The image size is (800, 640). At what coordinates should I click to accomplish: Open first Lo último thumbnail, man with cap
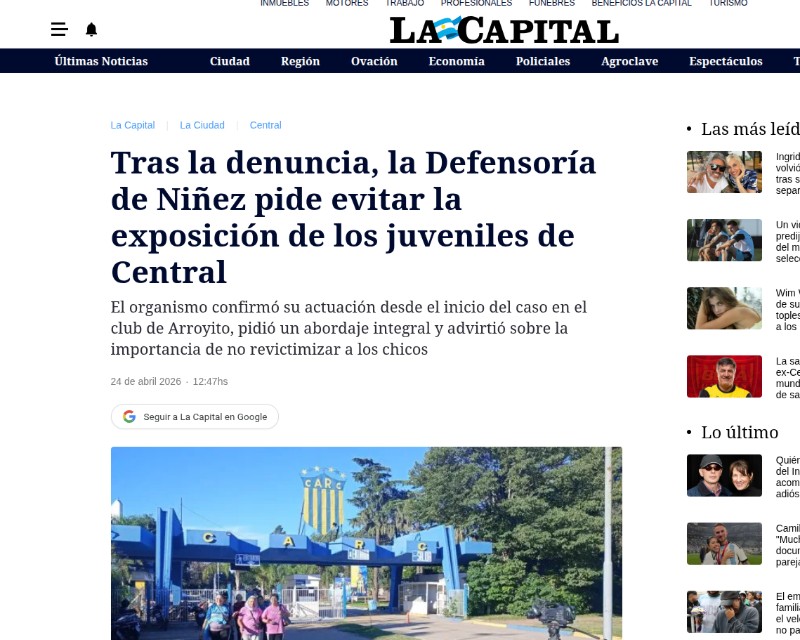[724, 475]
